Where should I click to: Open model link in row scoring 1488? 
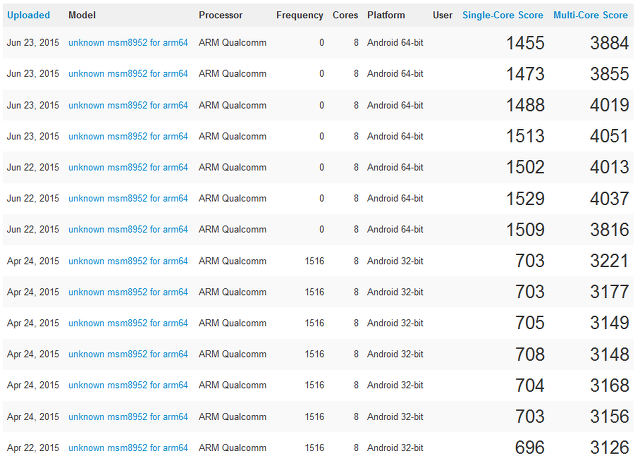tap(128, 105)
